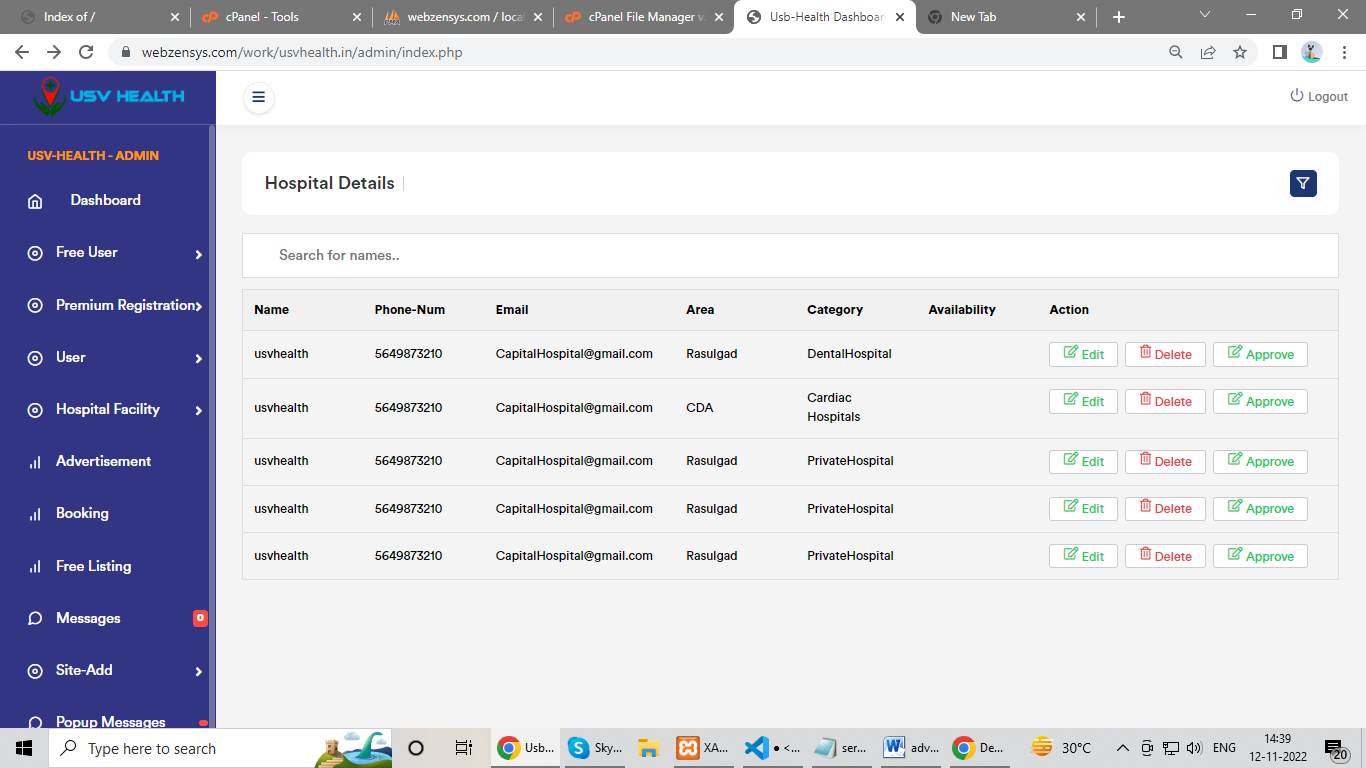This screenshot has width=1366, height=768.
Task: Click Edit for the DentalHospital row
Action: point(1083,354)
